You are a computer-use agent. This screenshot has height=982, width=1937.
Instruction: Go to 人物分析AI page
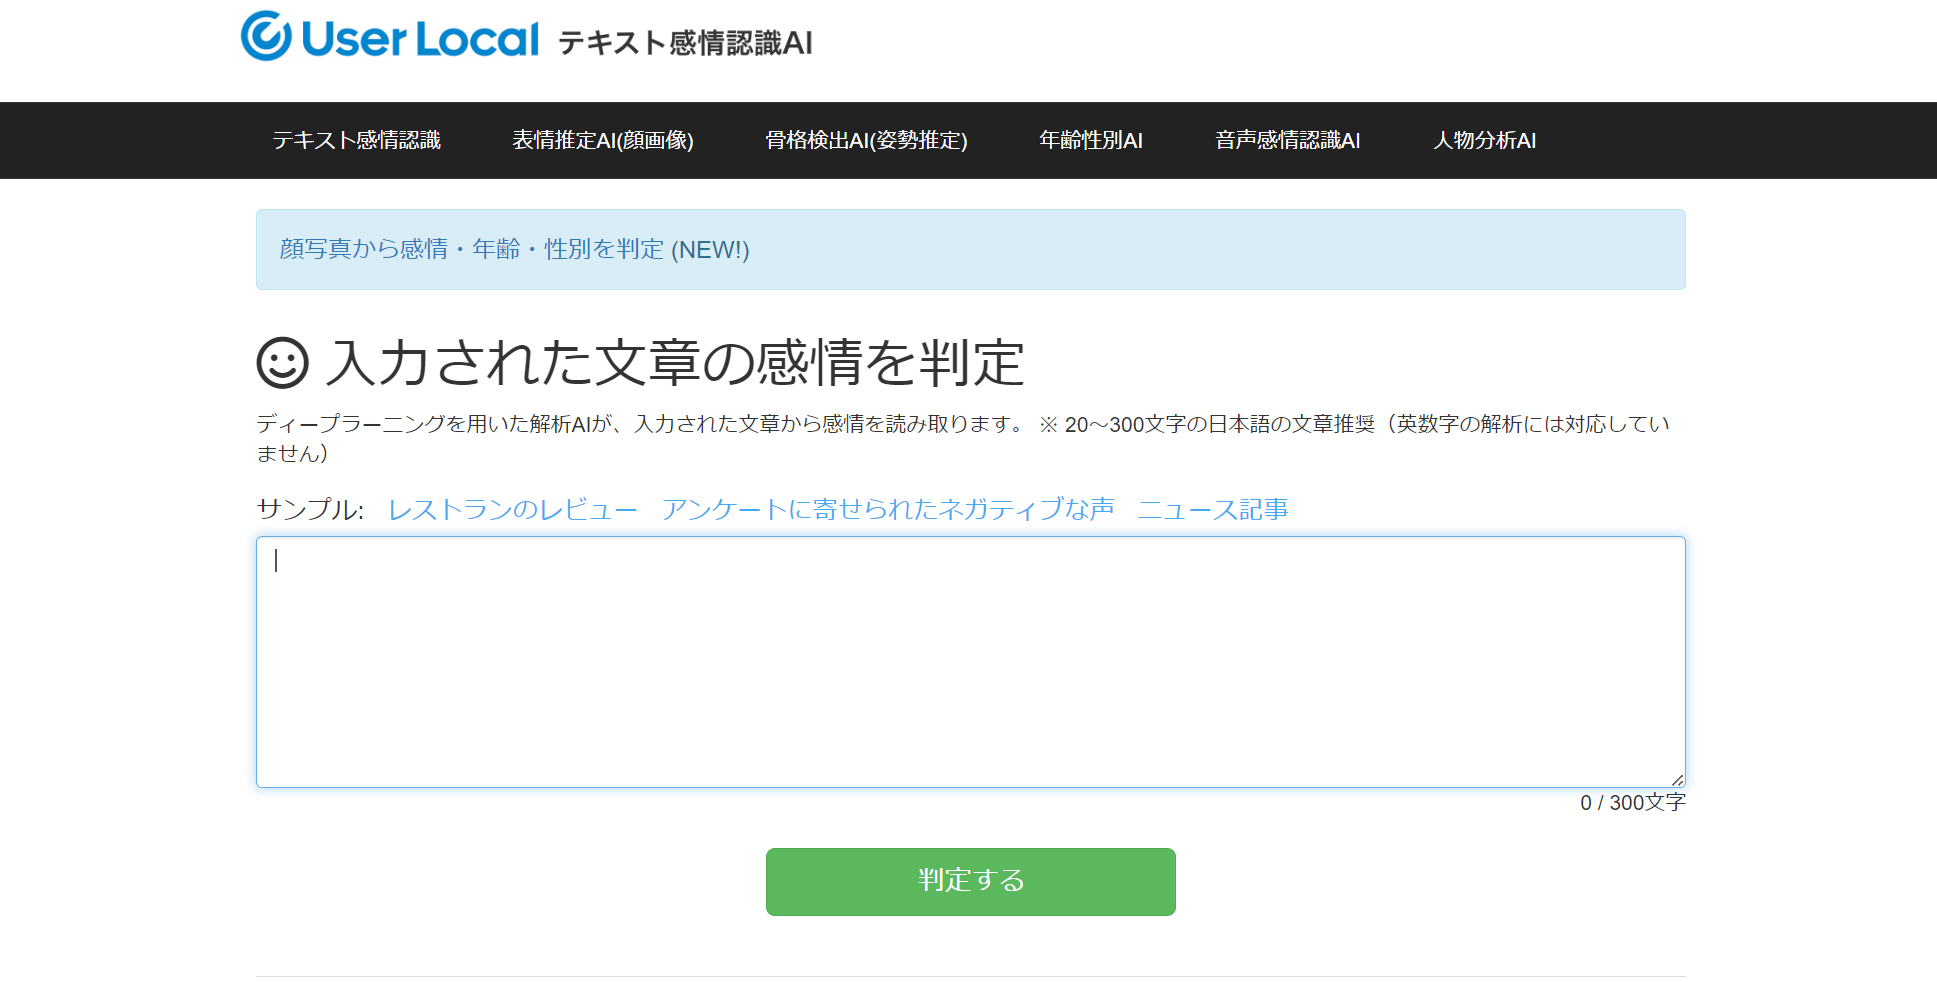1484,140
